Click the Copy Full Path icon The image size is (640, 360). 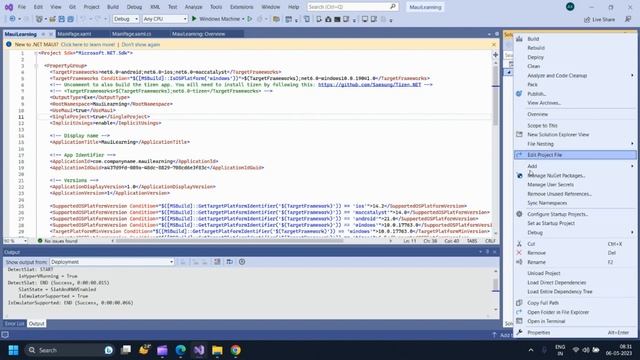(x=519, y=303)
